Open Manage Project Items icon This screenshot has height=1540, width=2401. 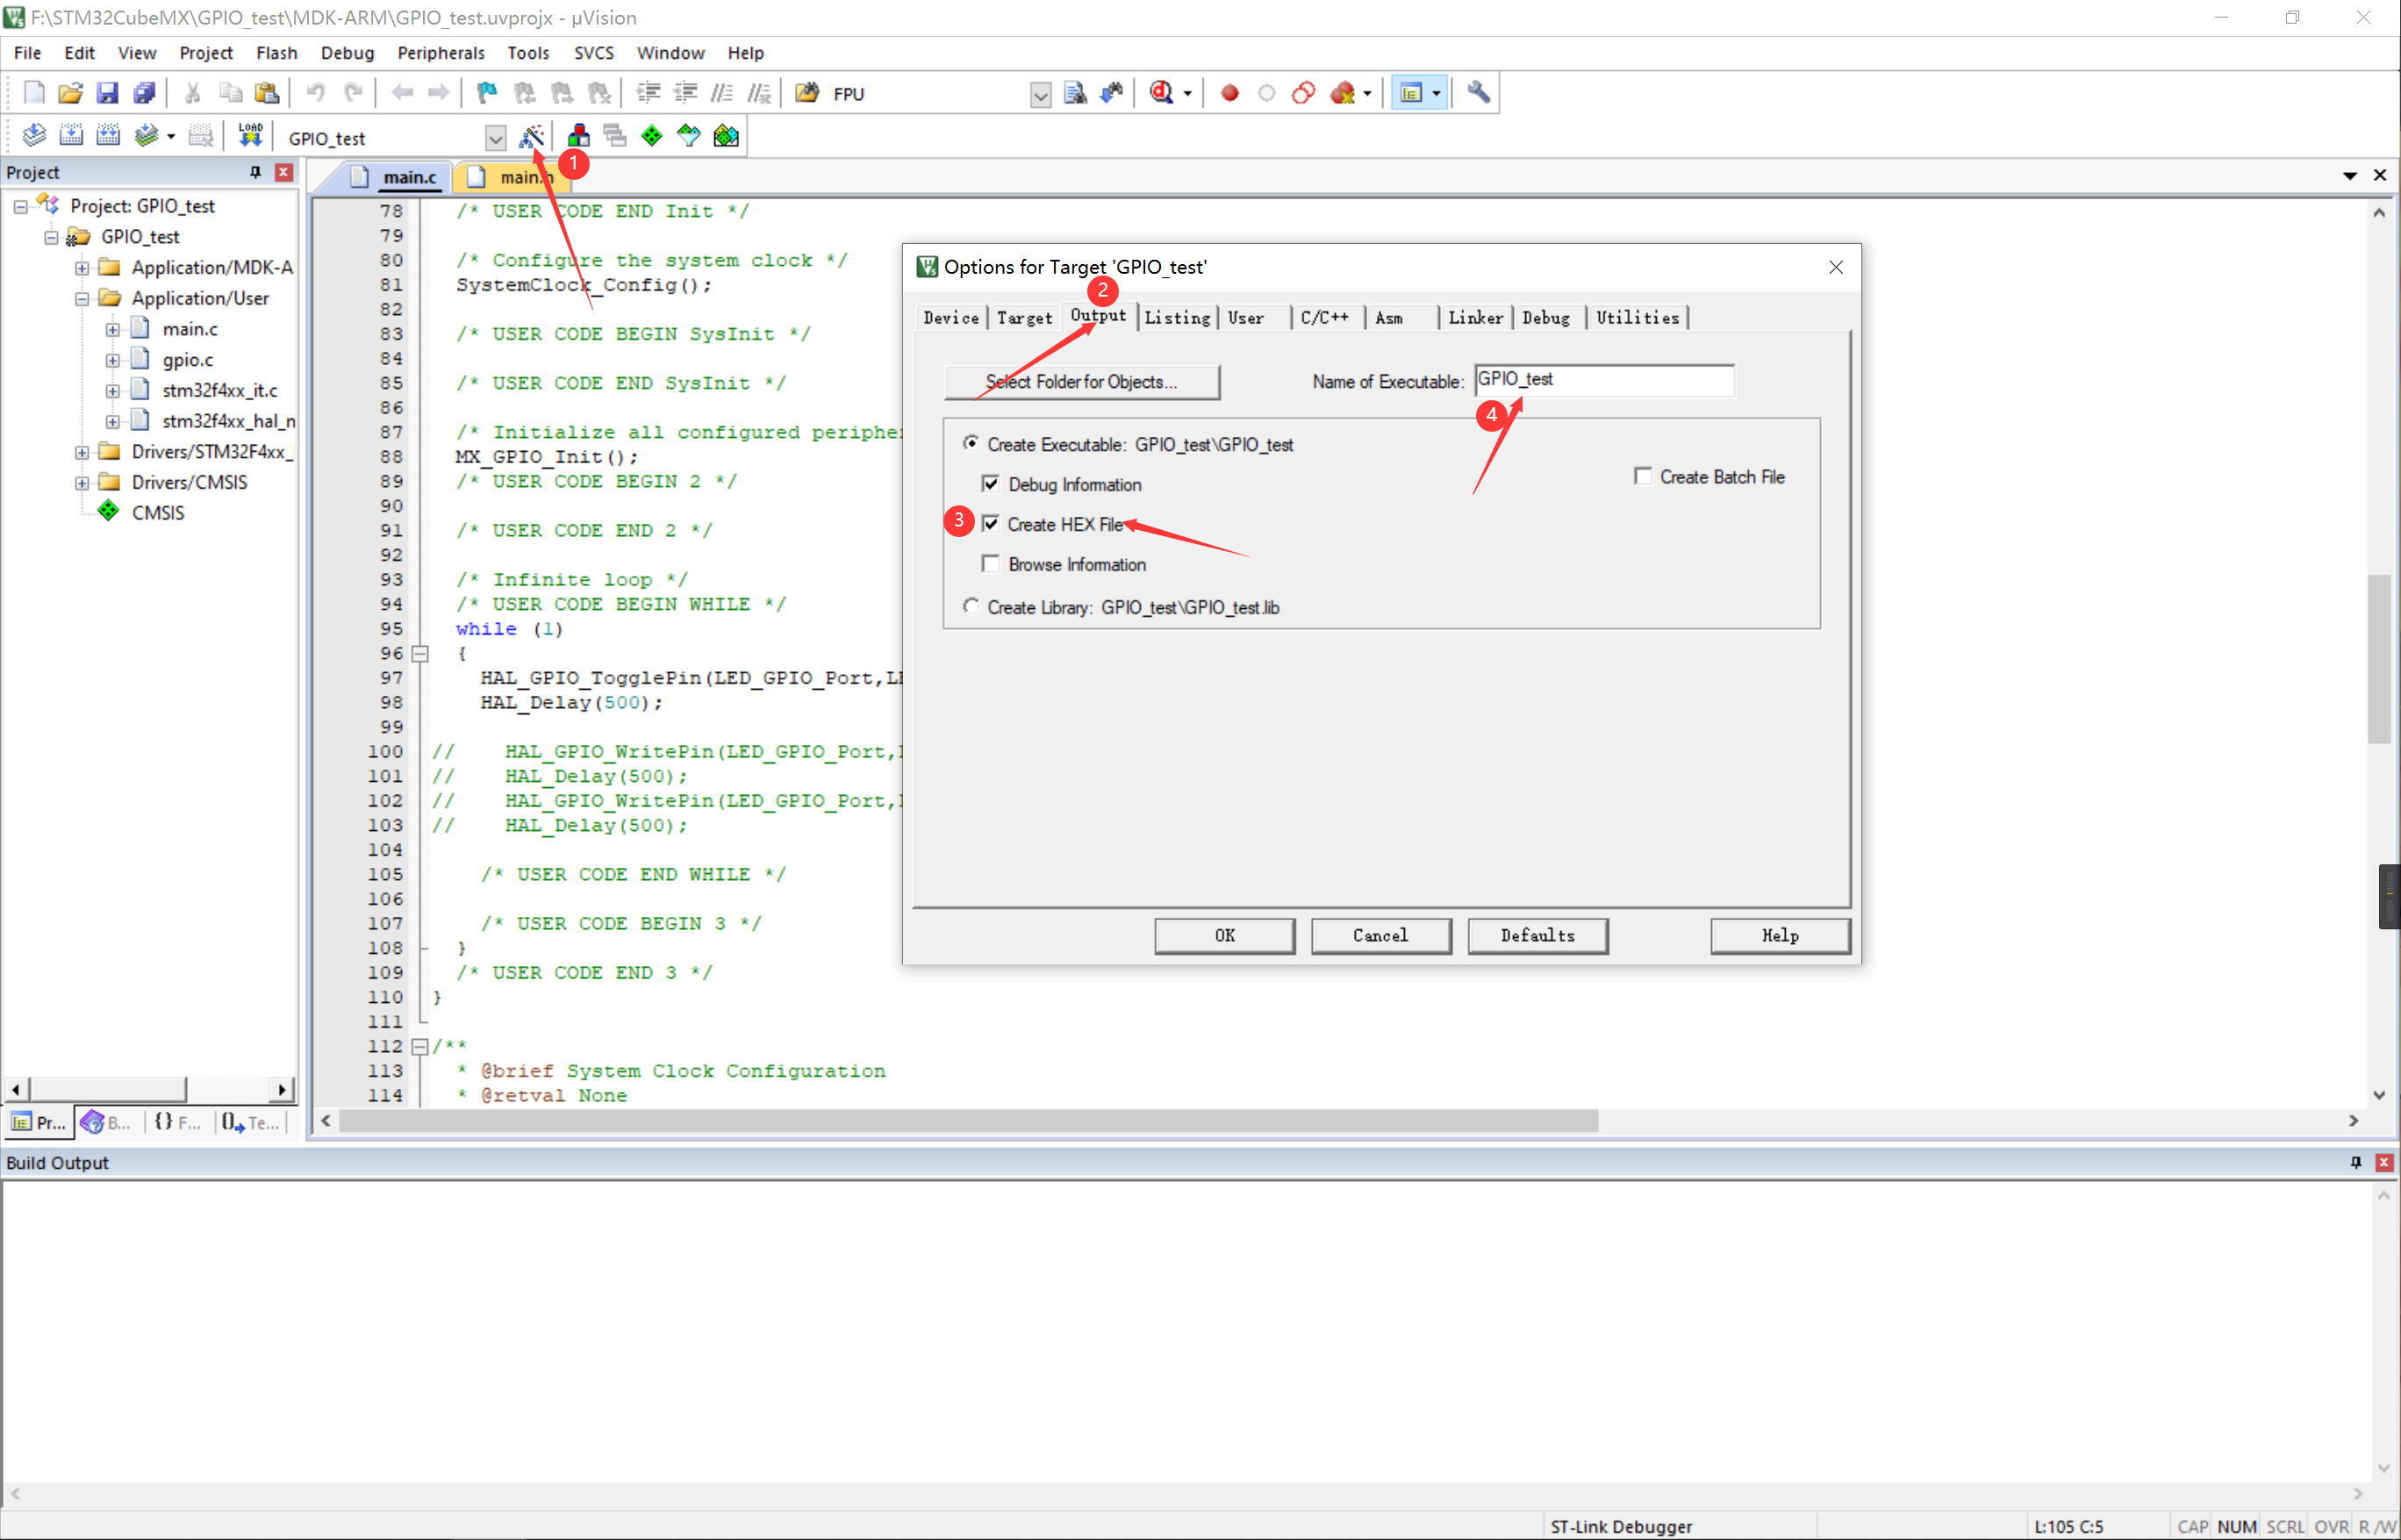[x=578, y=135]
